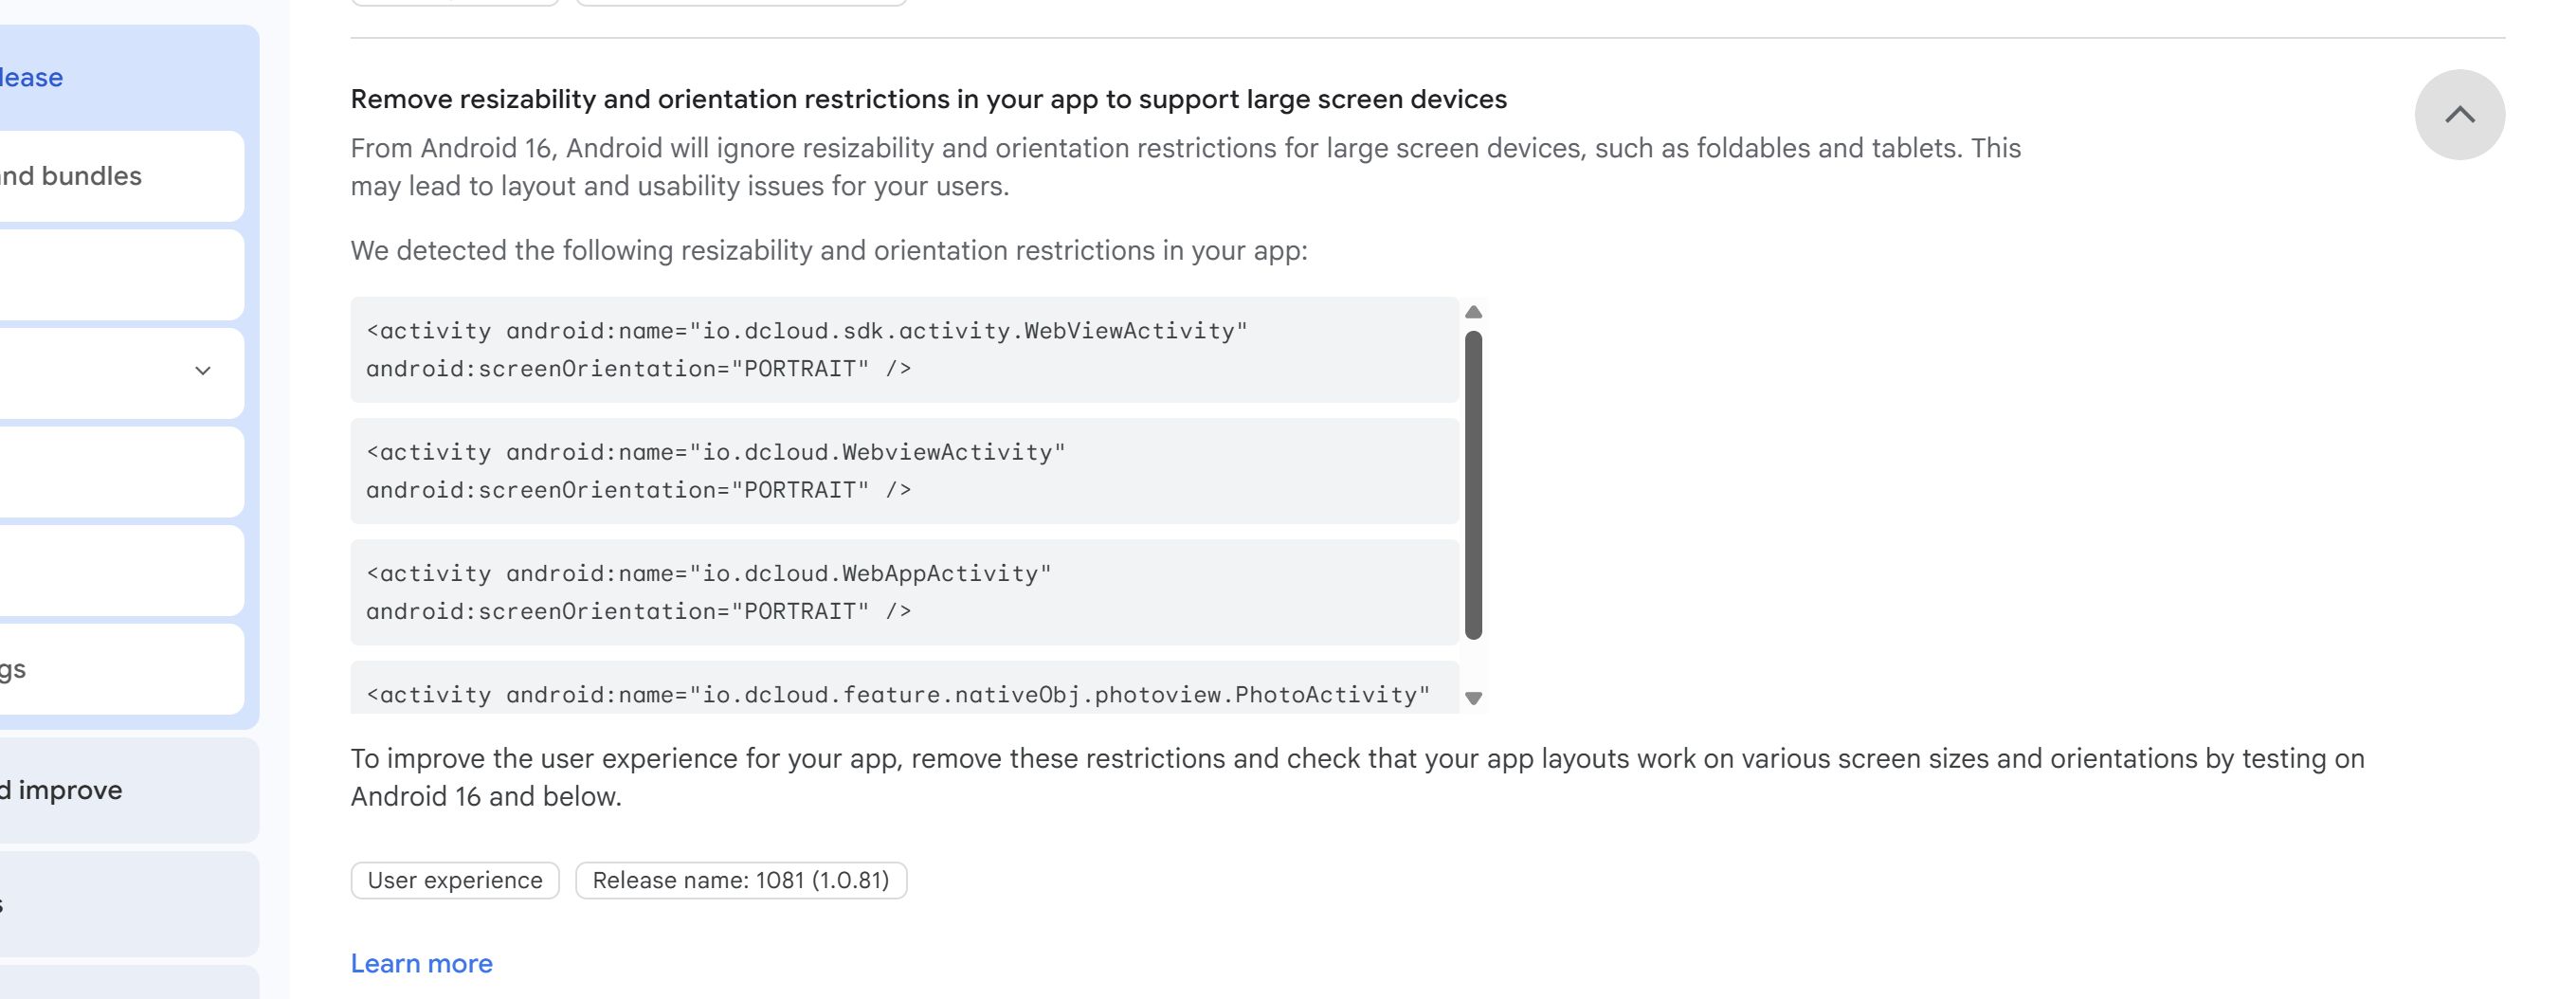The width and height of the screenshot is (2576, 999).
Task: Click the photoview.PhotoActivity code entry
Action: pos(898,694)
